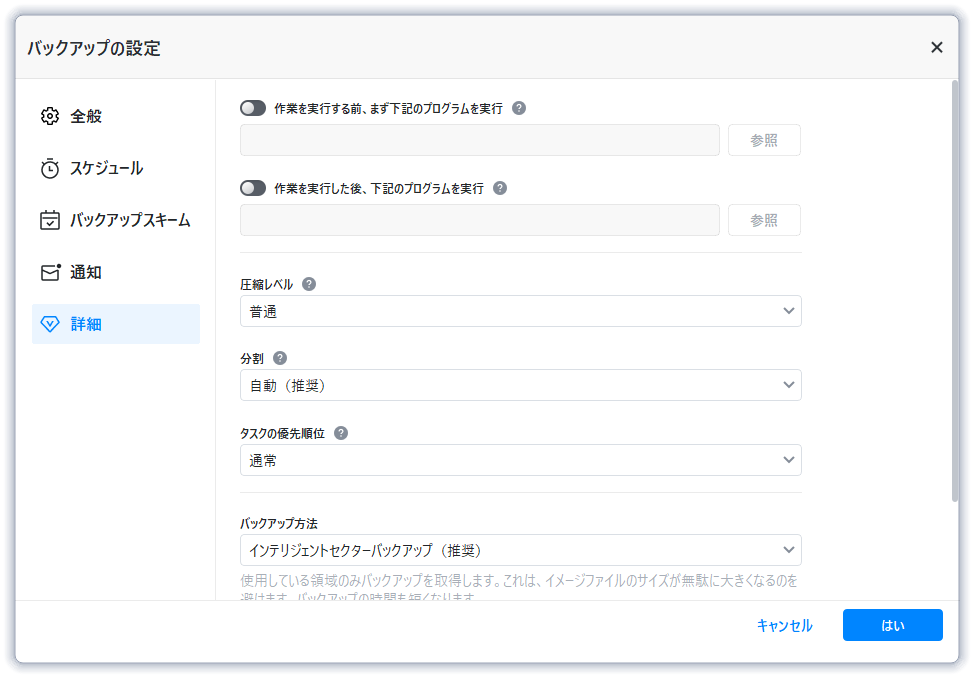Enable the 作業を実行した後 program toggle
This screenshot has height=678, width=974.
pos(253,188)
